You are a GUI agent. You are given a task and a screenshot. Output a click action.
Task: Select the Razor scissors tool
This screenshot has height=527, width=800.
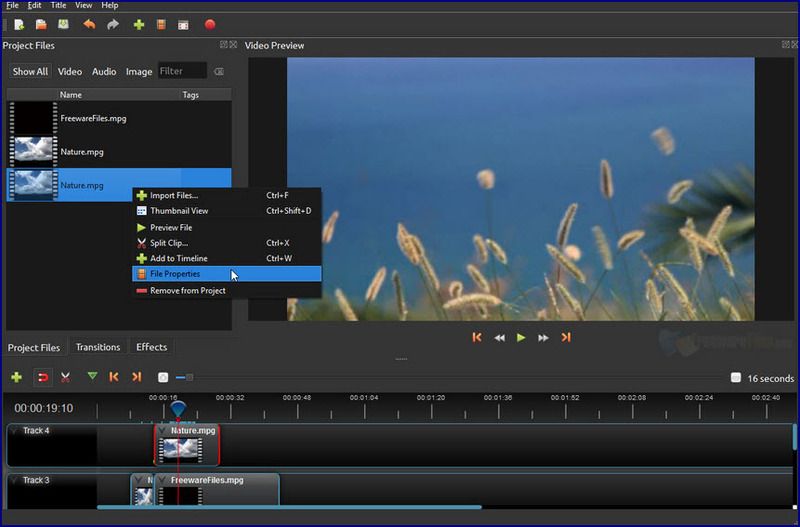click(65, 377)
